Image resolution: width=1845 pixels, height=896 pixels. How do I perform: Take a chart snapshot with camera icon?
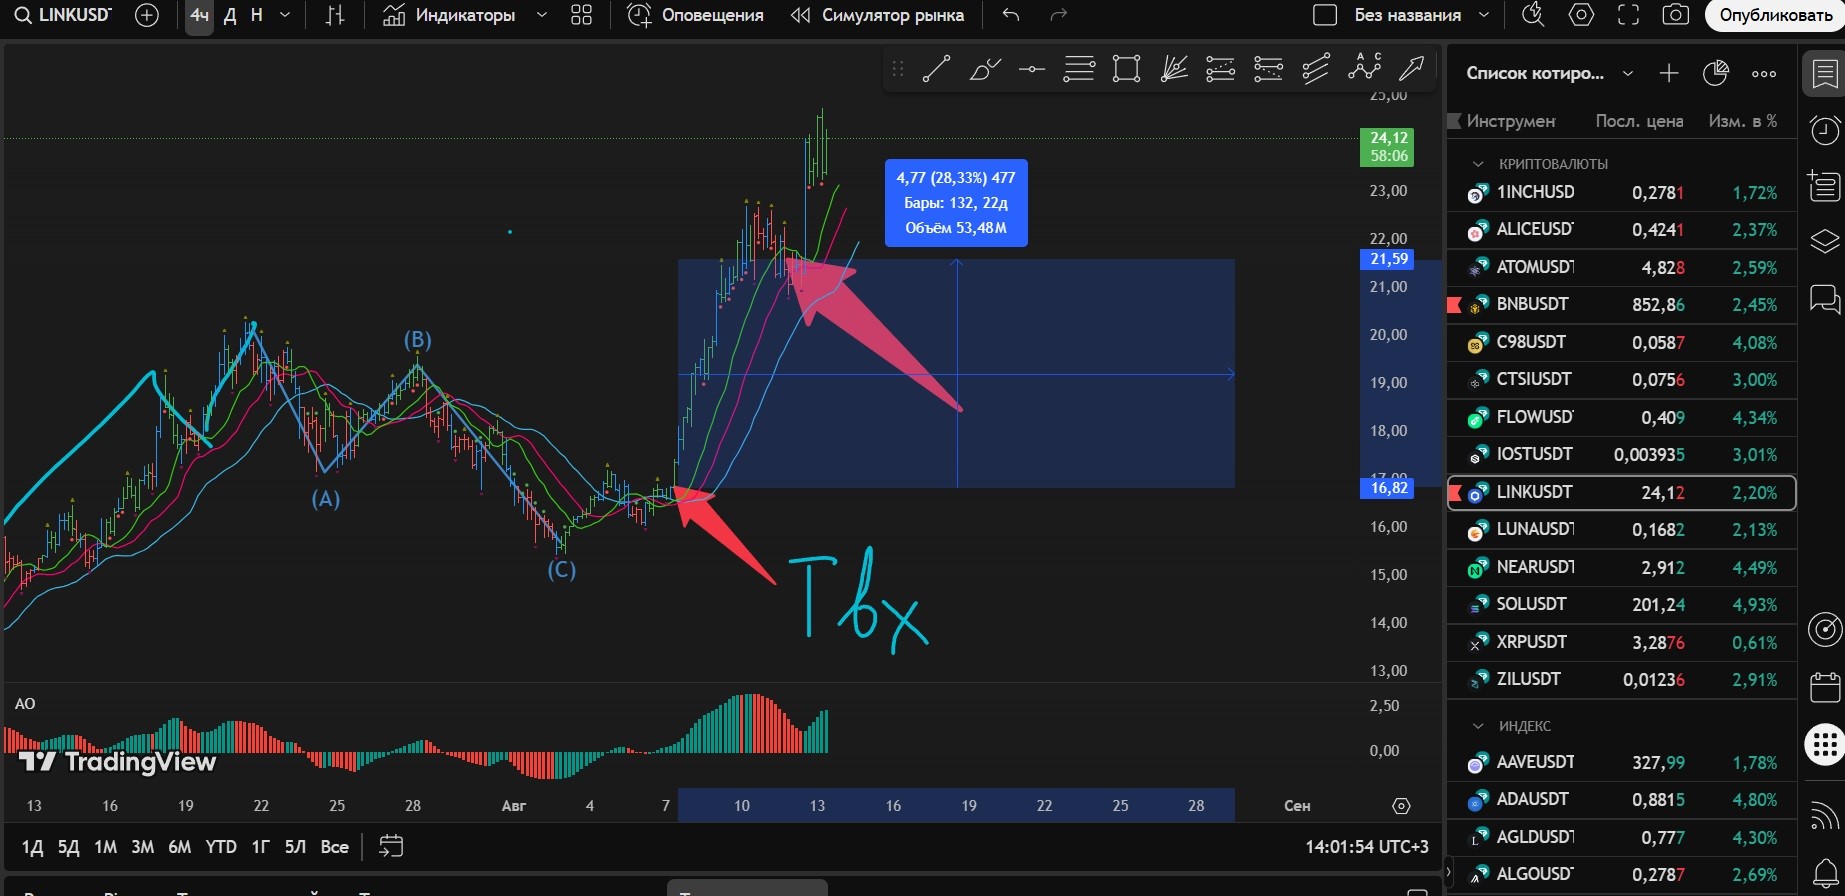[1675, 15]
